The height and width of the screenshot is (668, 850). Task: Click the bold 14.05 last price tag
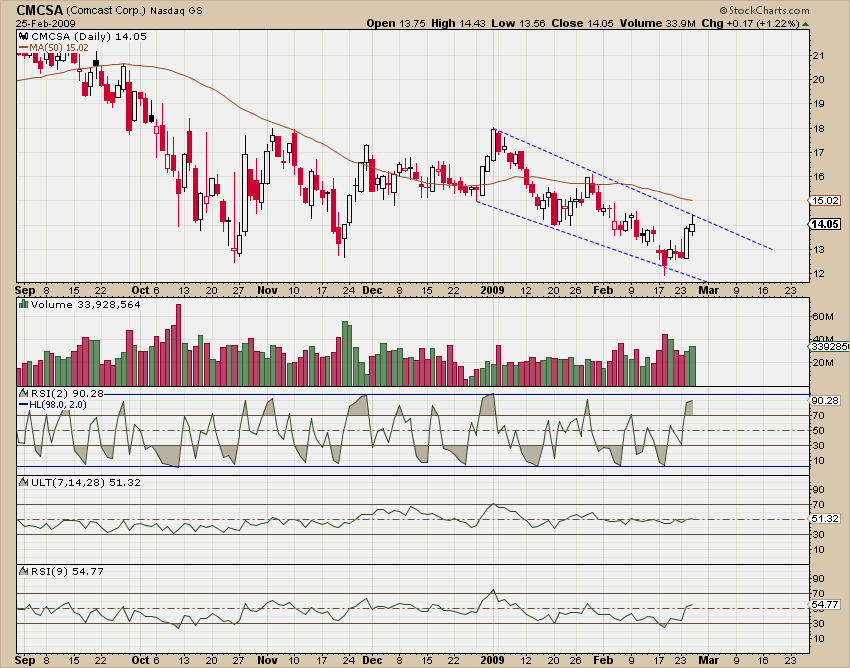[825, 224]
